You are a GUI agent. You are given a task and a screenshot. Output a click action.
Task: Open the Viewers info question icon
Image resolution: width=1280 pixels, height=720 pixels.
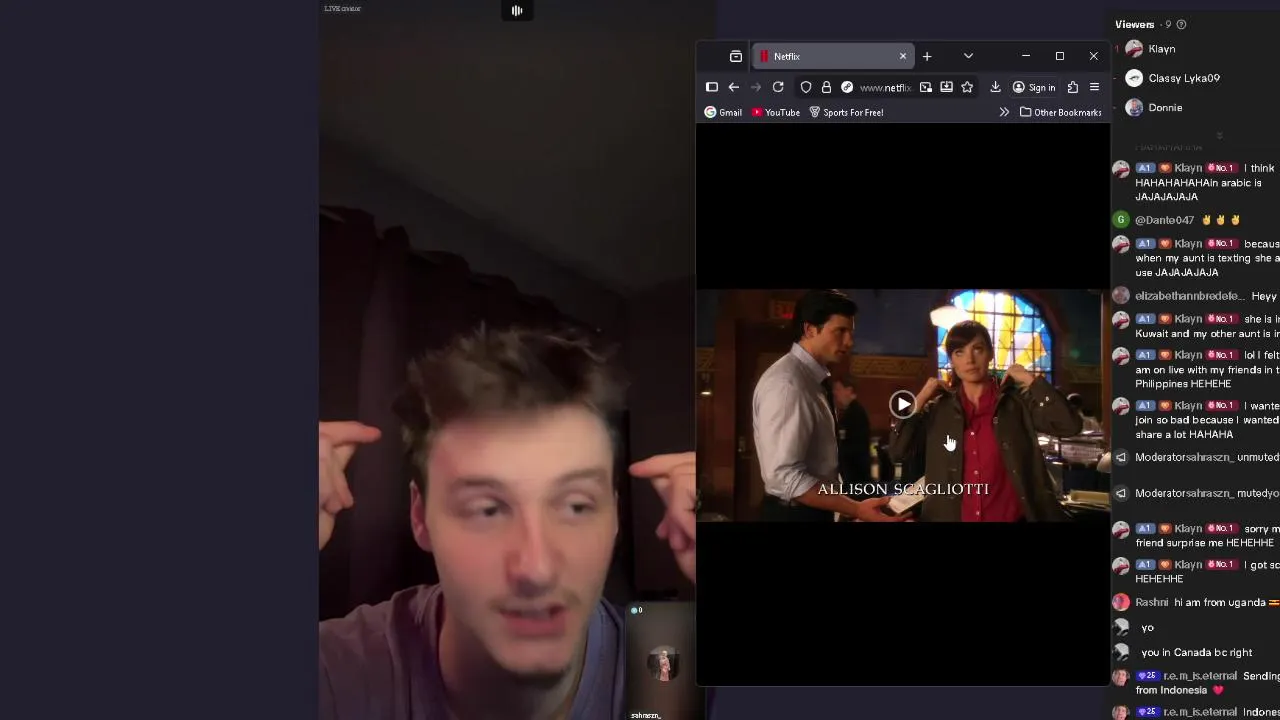pyautogui.click(x=1181, y=24)
